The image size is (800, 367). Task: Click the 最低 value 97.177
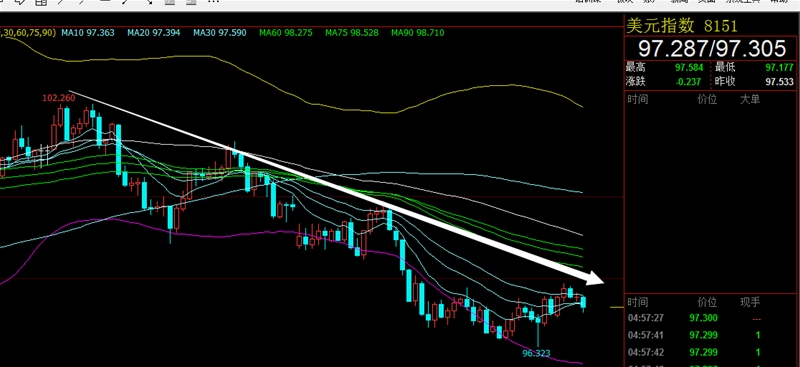[780, 67]
